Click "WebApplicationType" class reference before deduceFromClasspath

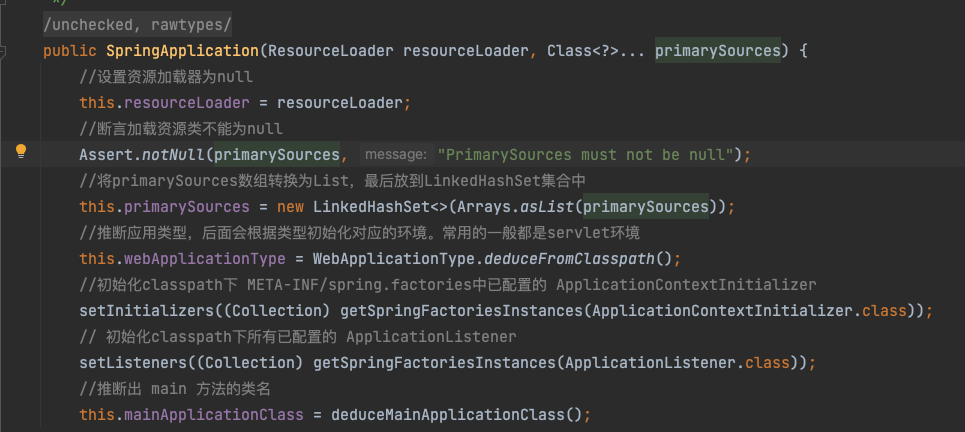pyautogui.click(x=394, y=258)
